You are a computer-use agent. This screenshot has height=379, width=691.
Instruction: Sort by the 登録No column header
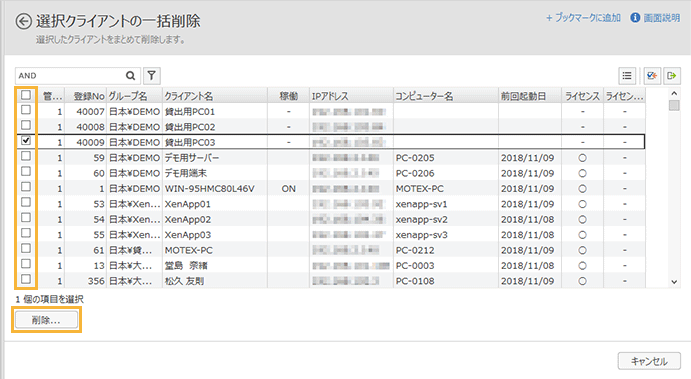(86, 96)
